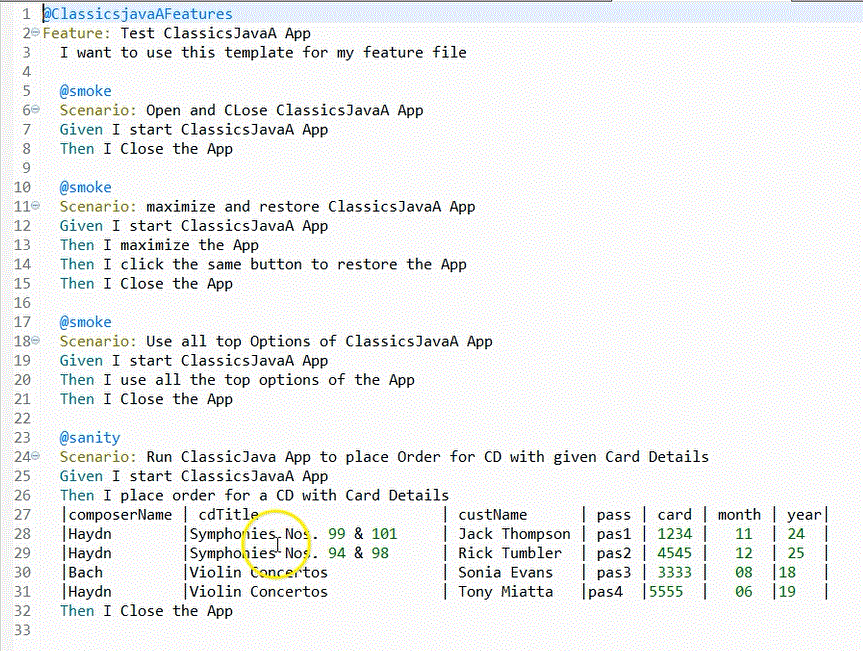863x651 pixels.
Task: Select the @sanity tag on line 23
Action: 89,437
